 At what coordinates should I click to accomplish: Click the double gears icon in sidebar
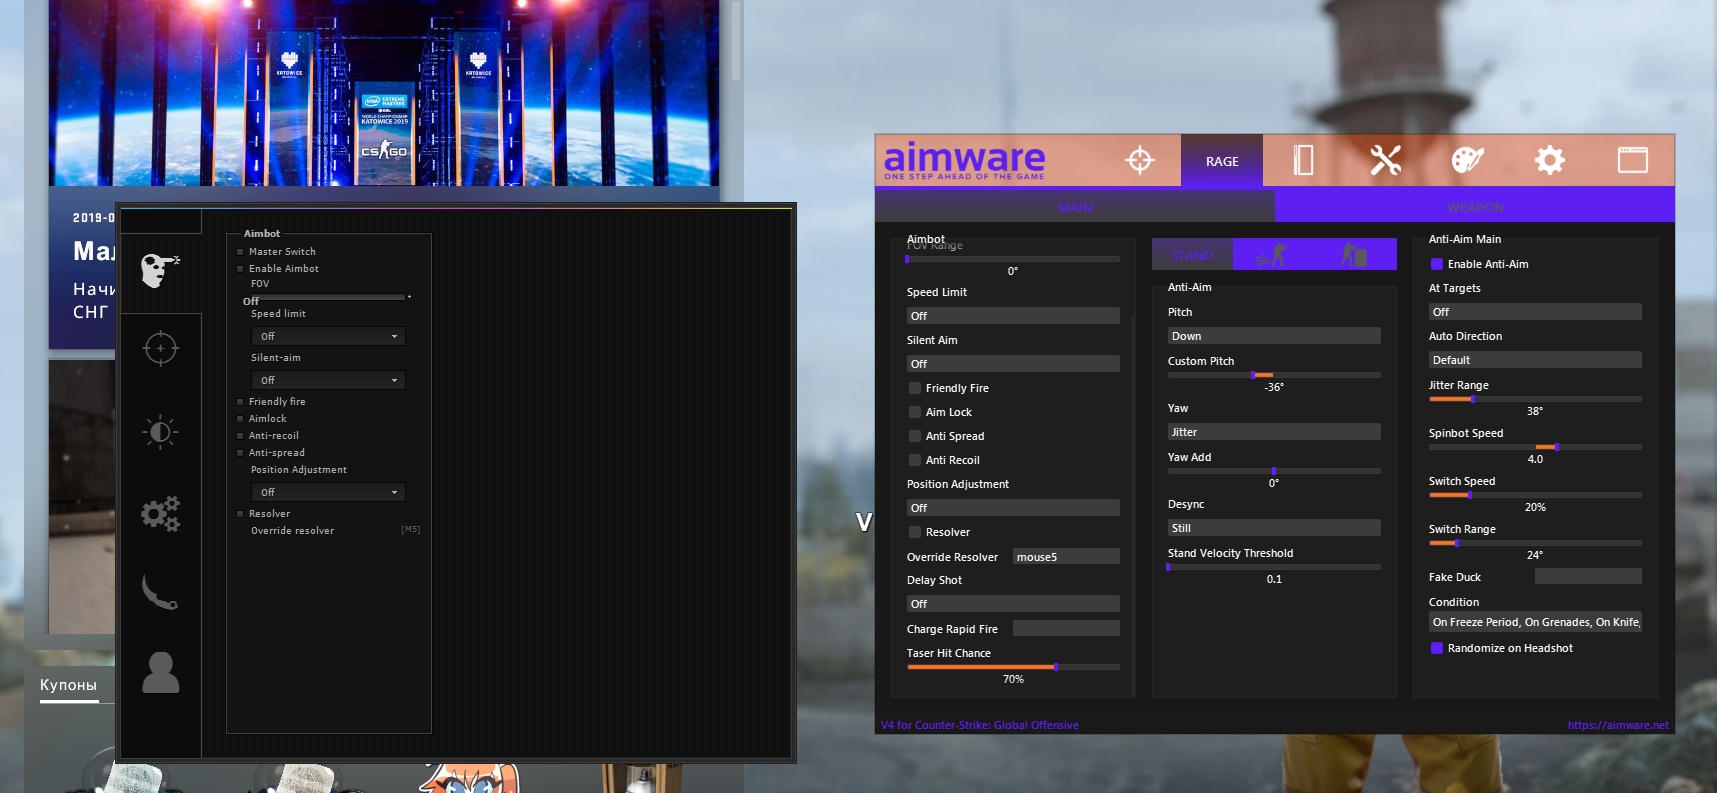160,514
